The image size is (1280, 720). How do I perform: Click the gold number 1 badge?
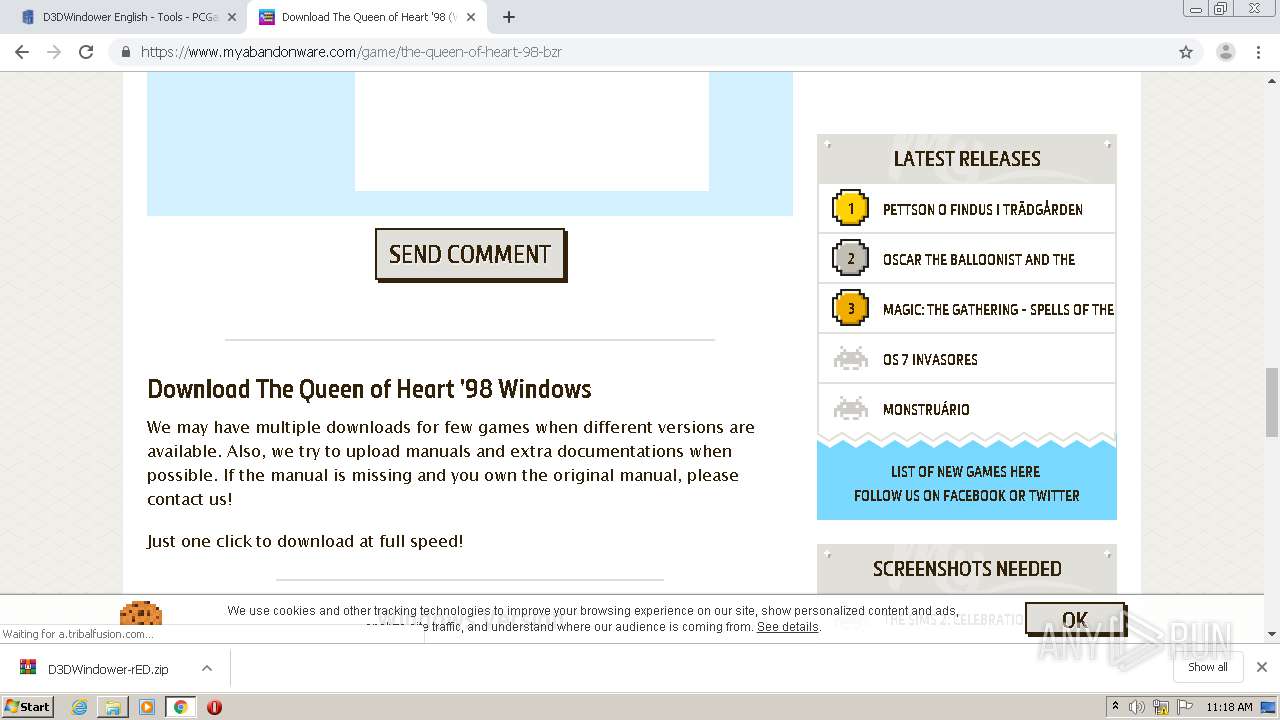point(851,208)
